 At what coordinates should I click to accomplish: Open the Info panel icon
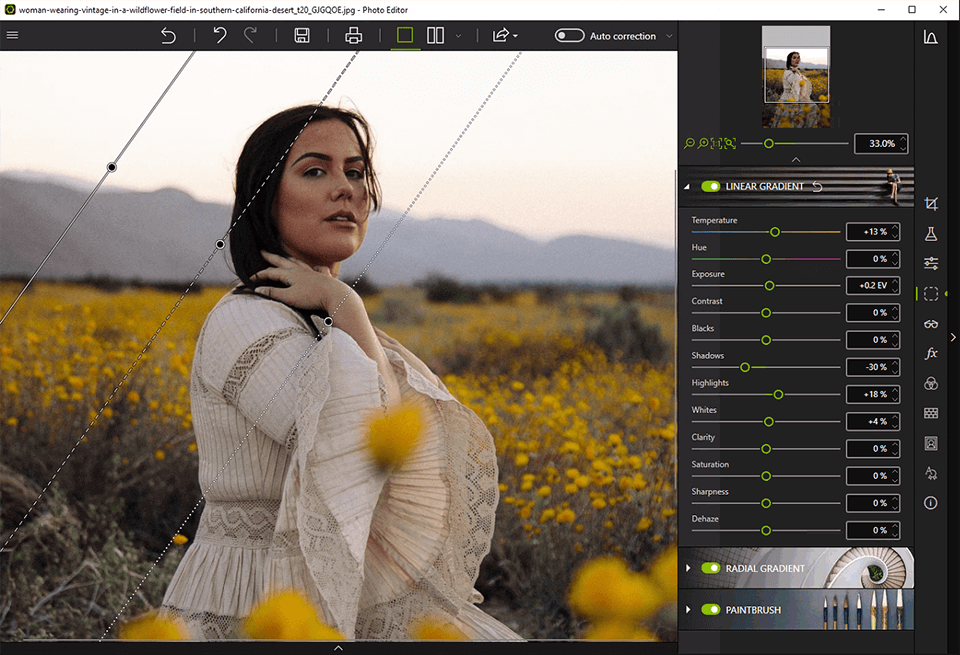(931, 504)
